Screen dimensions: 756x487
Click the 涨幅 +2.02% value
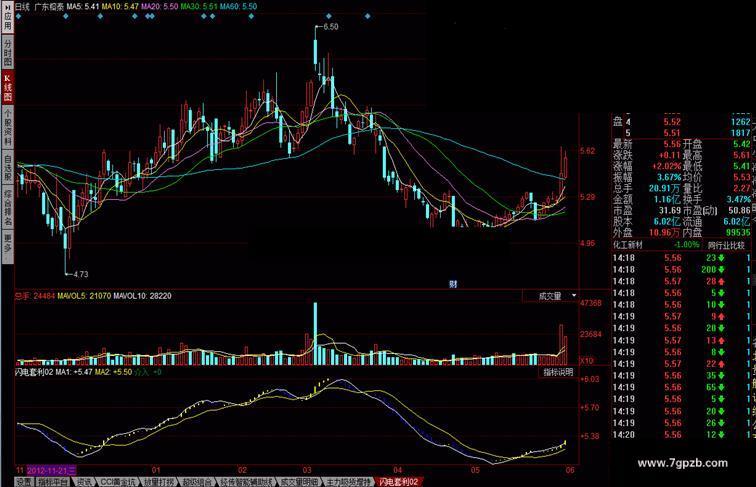point(666,166)
